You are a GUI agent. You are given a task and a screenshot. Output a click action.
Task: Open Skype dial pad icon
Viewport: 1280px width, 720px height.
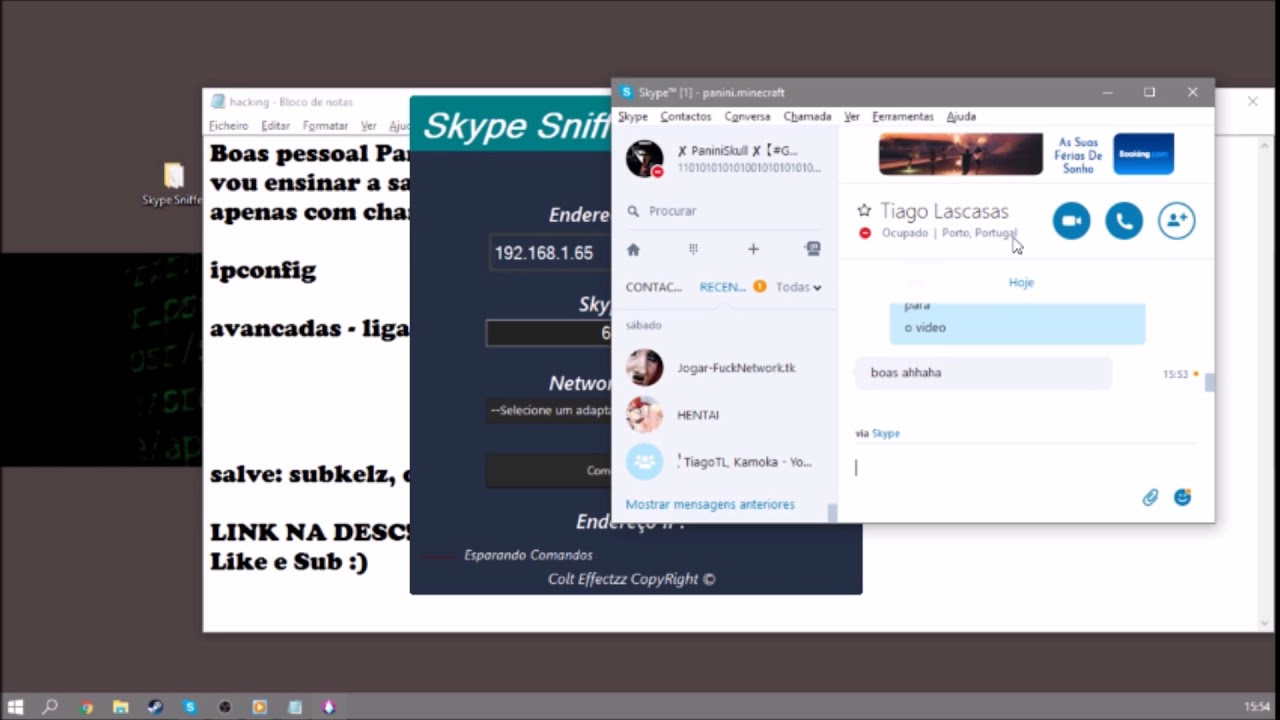693,249
